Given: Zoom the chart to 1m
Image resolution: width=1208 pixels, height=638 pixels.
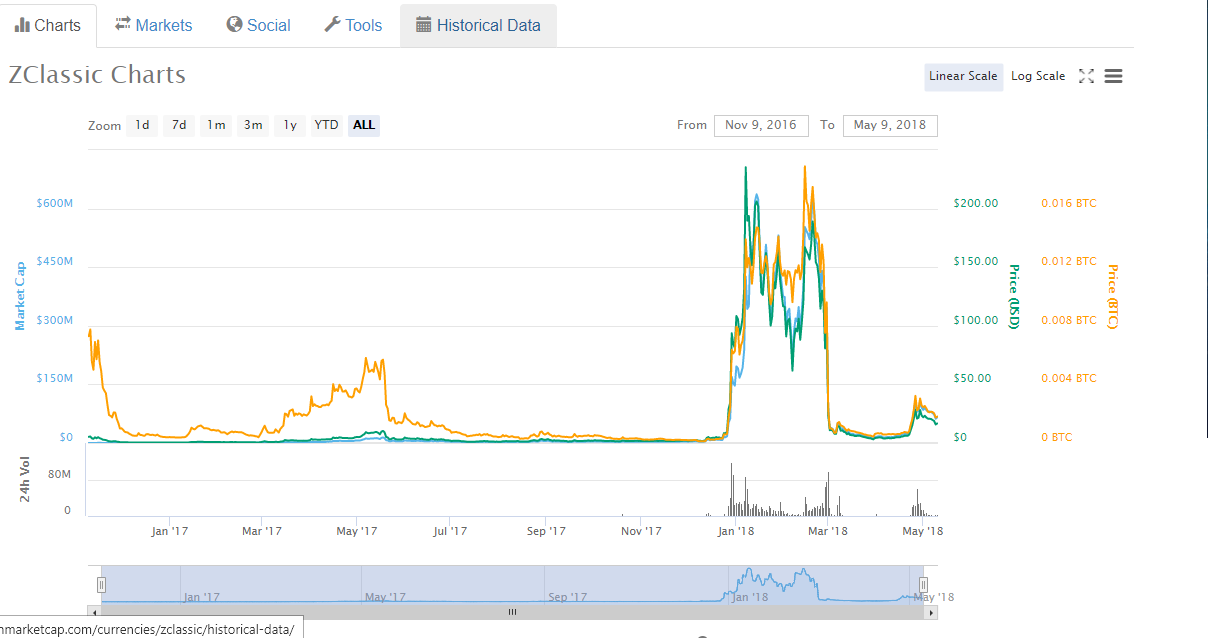Looking at the screenshot, I should click(x=216, y=125).
